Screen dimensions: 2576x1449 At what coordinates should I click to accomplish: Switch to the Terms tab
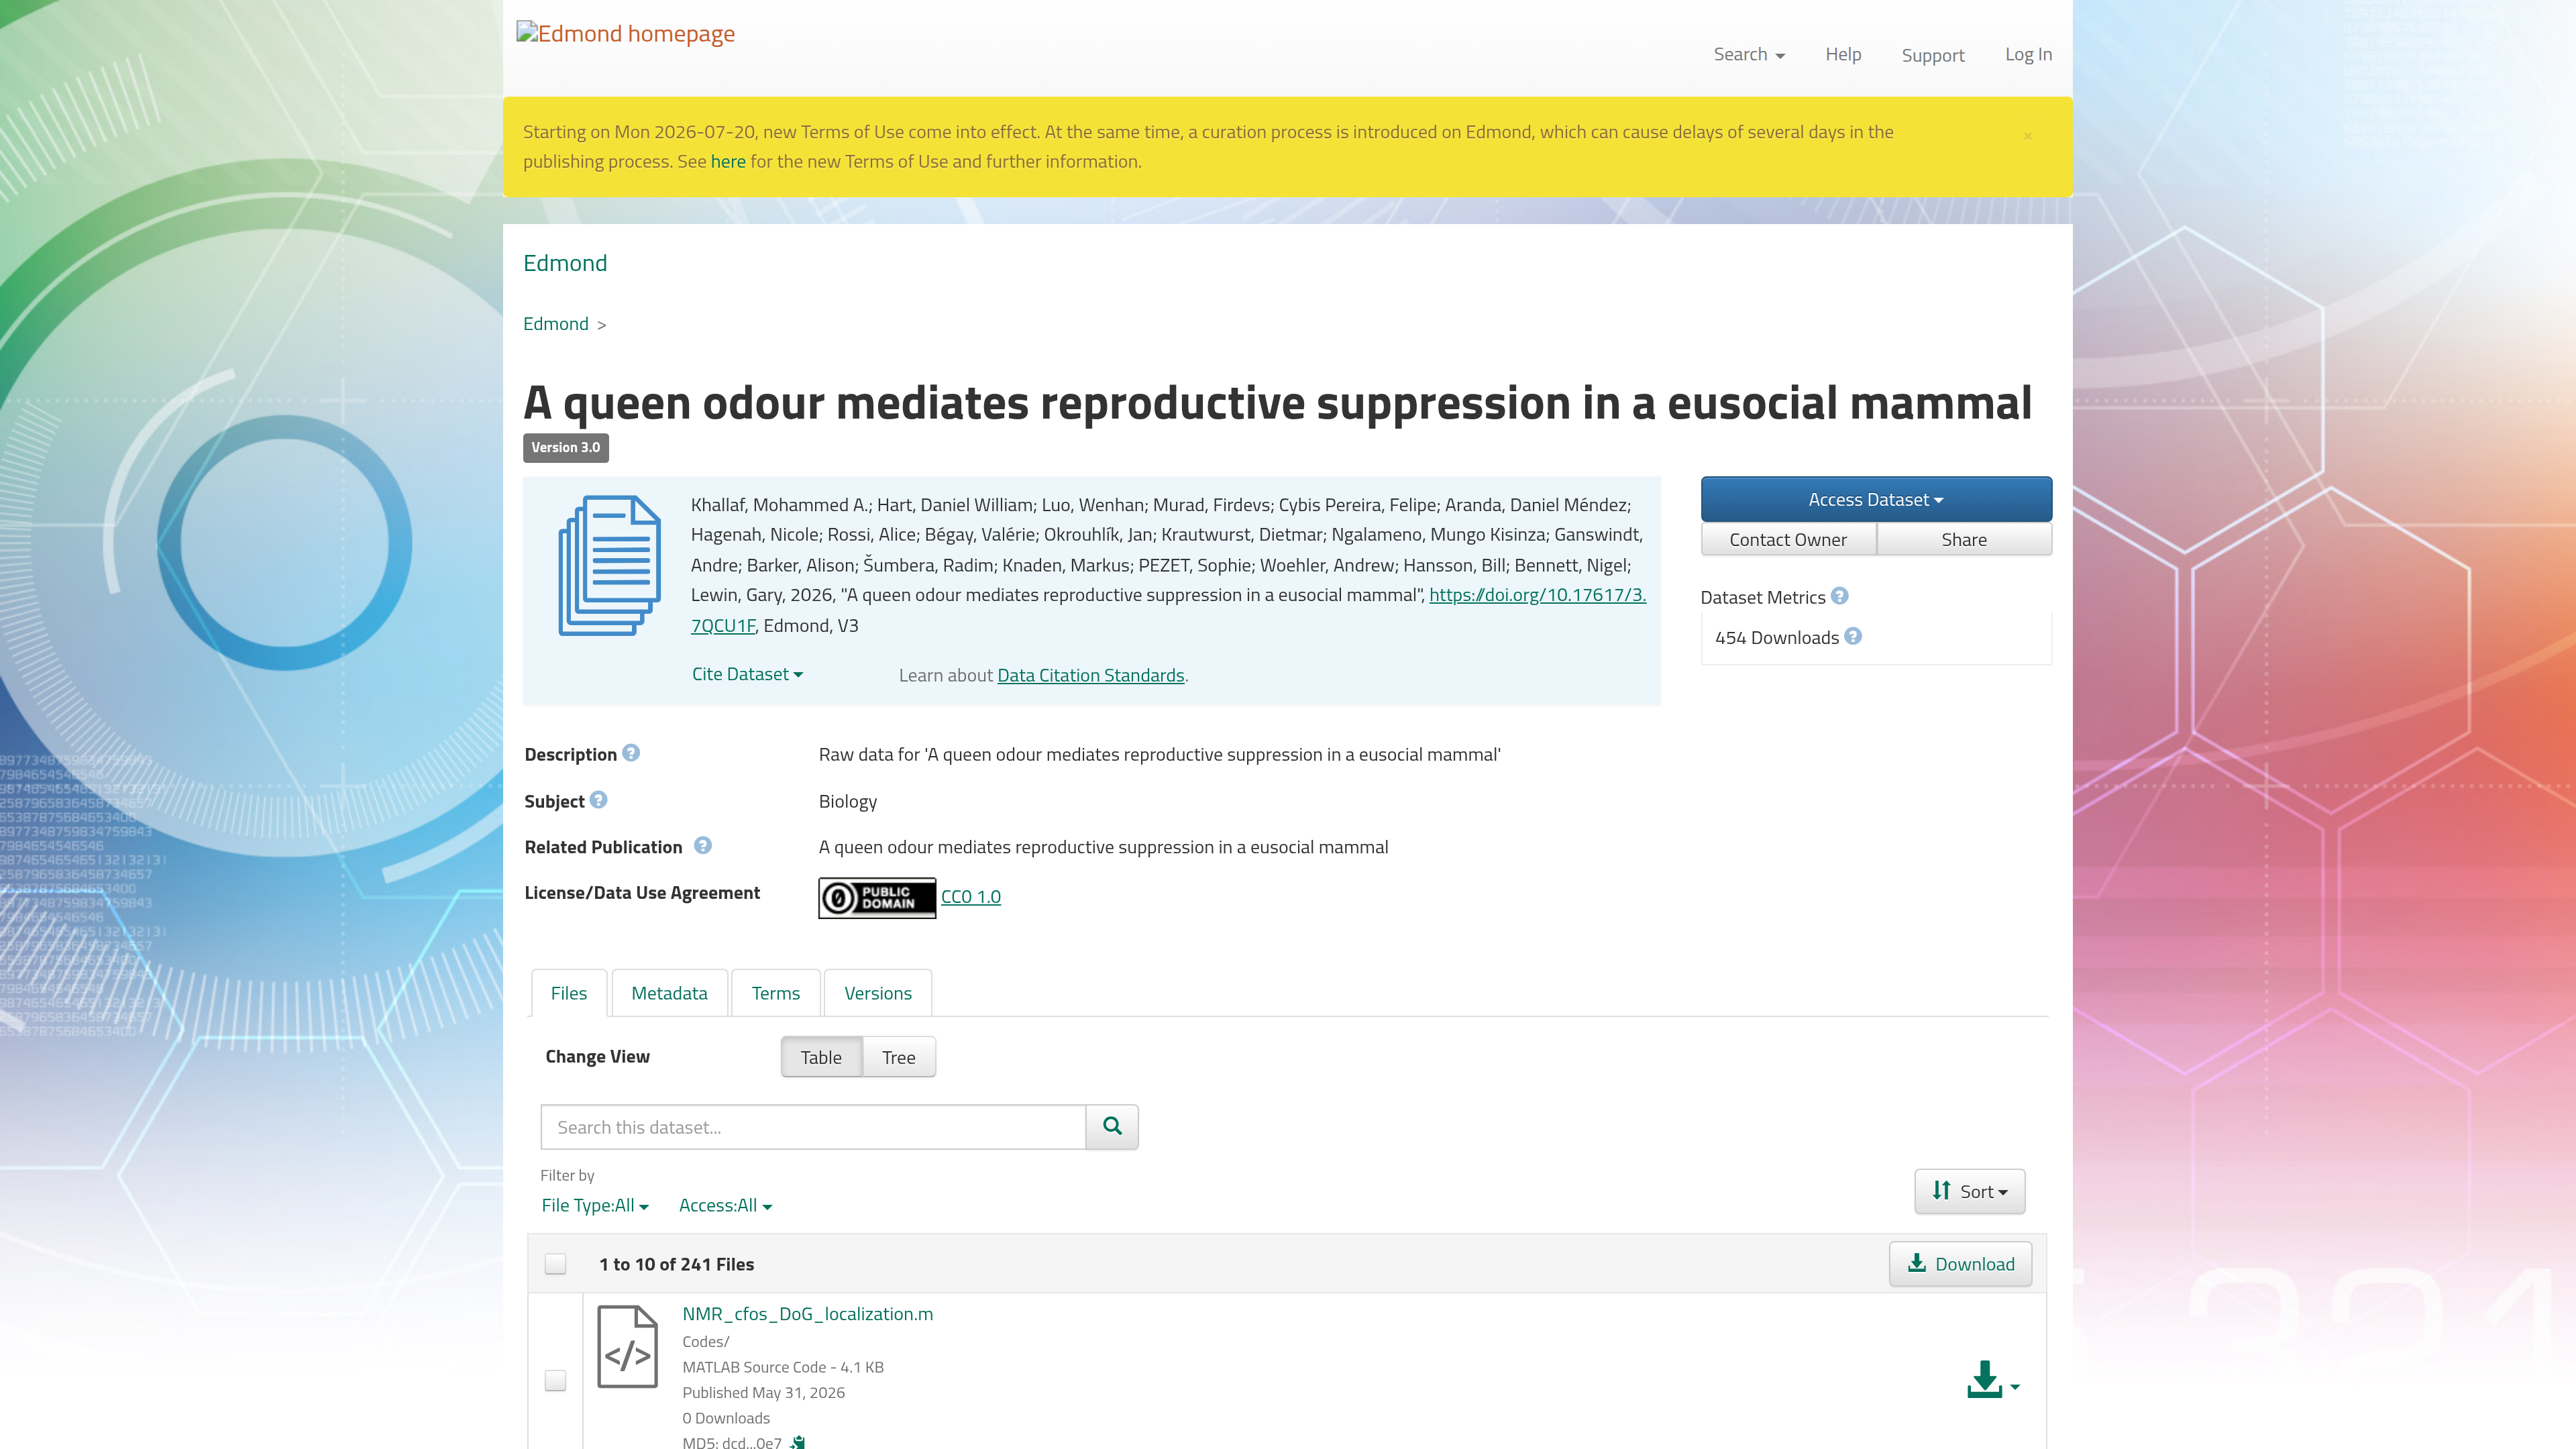[775, 993]
